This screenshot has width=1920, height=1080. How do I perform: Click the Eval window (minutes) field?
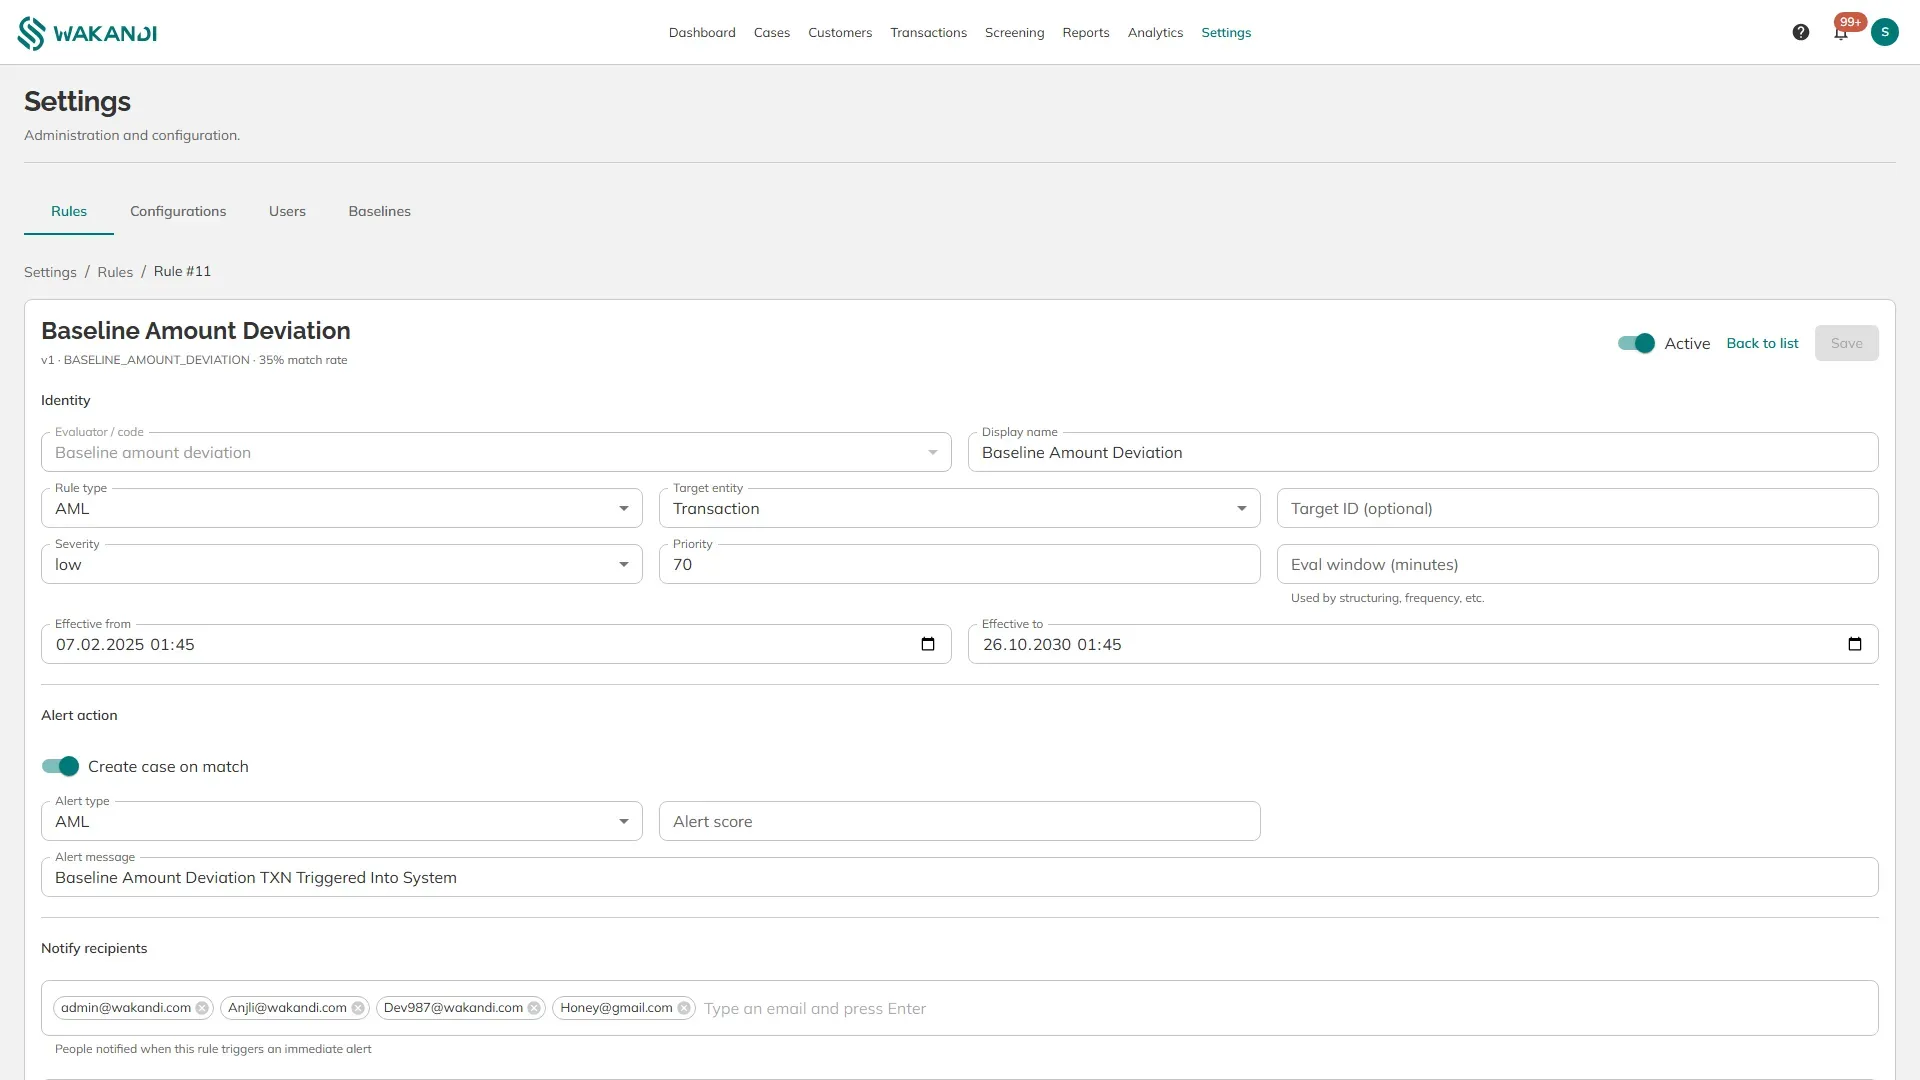pyautogui.click(x=1578, y=564)
